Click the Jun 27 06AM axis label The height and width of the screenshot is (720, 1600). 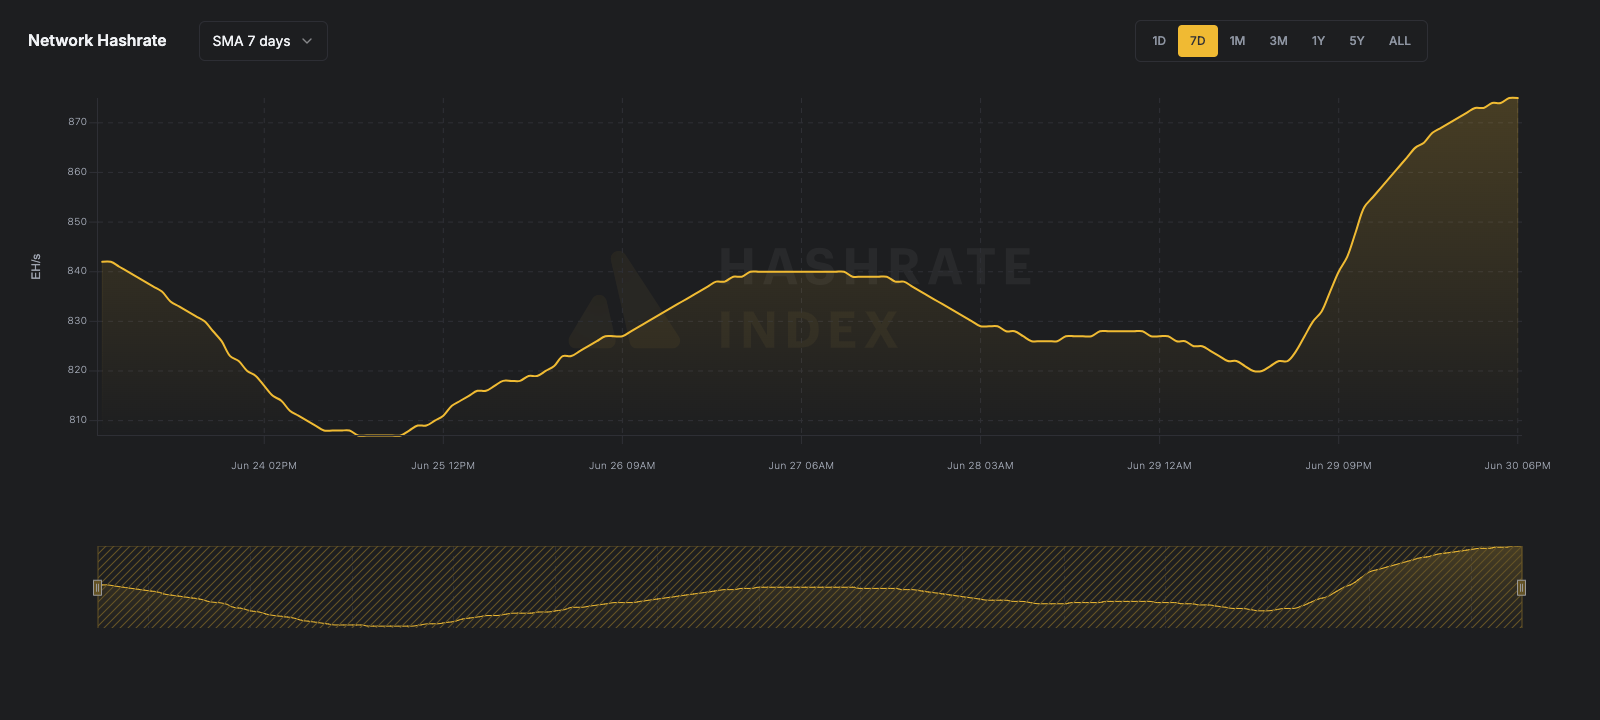[x=801, y=466]
